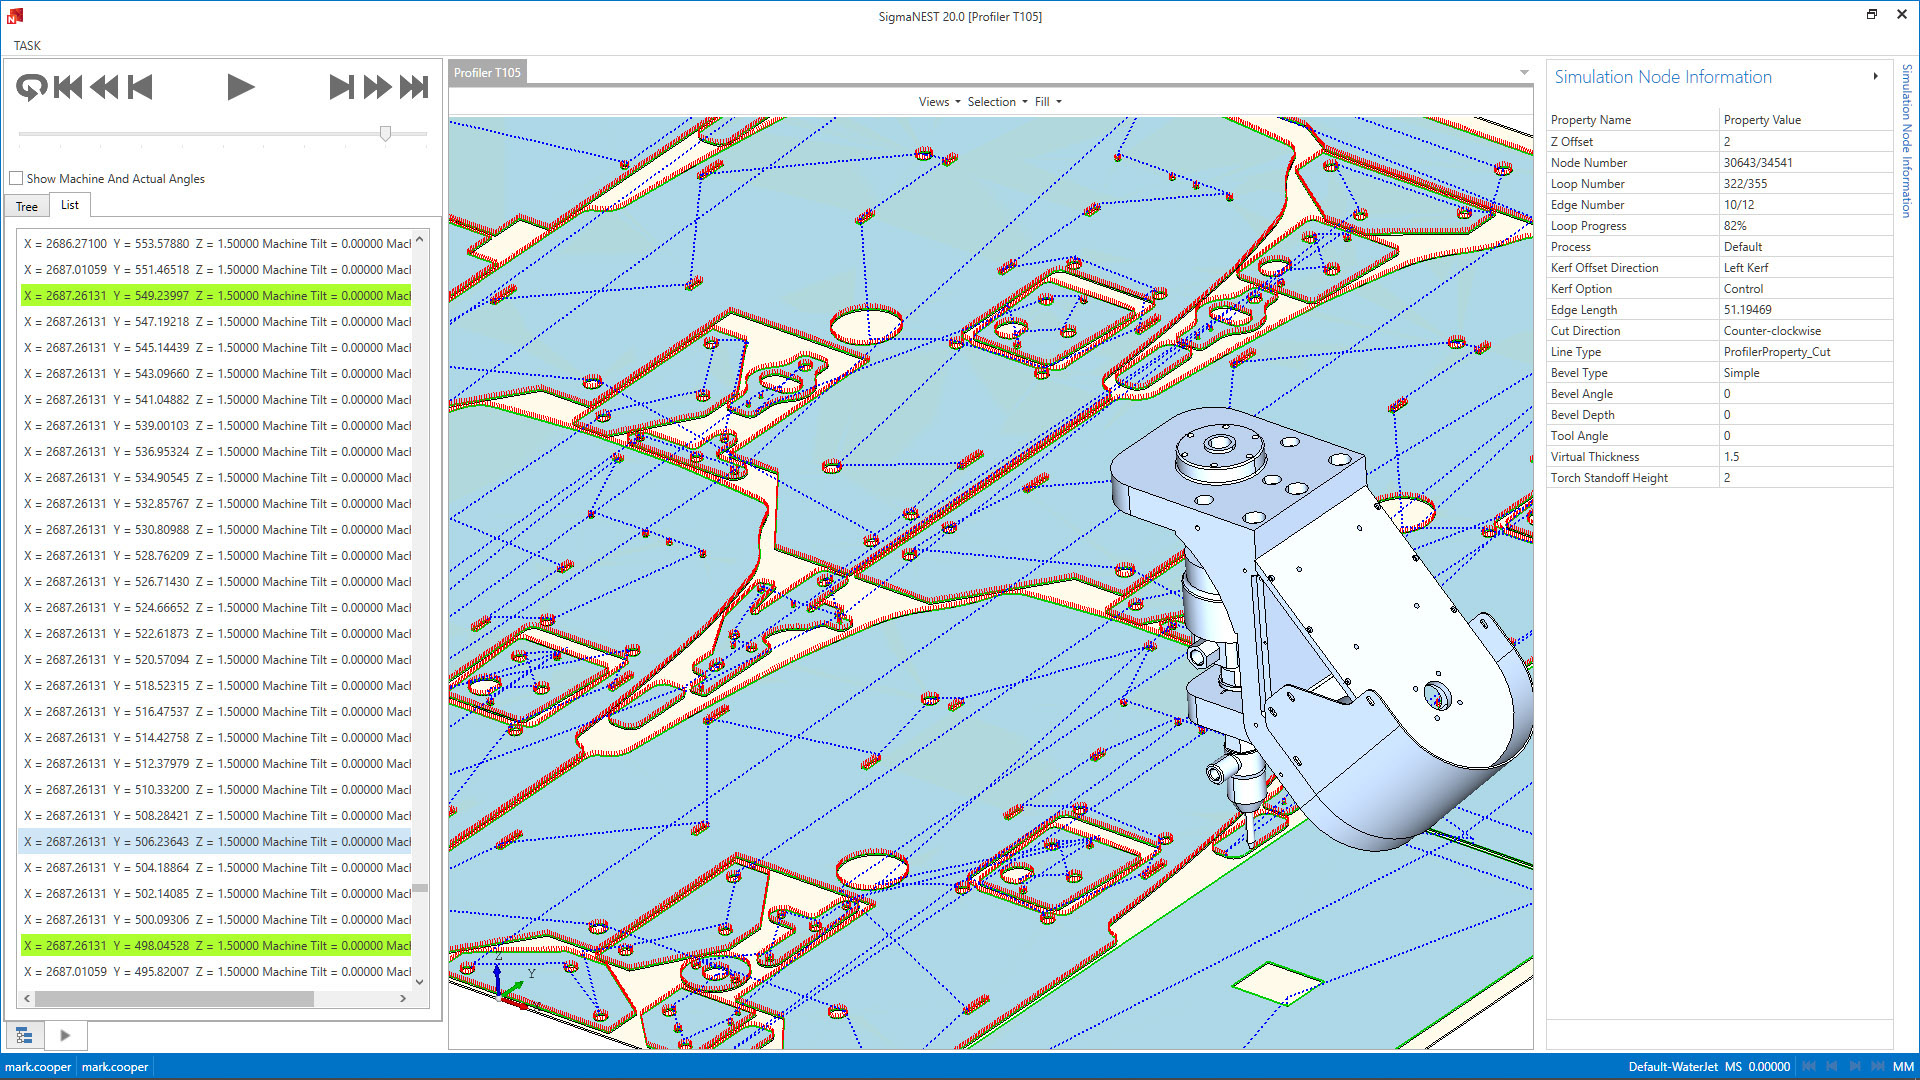1920x1080 pixels.
Task: Select list row with Y = 506.23643
Action: point(216,842)
